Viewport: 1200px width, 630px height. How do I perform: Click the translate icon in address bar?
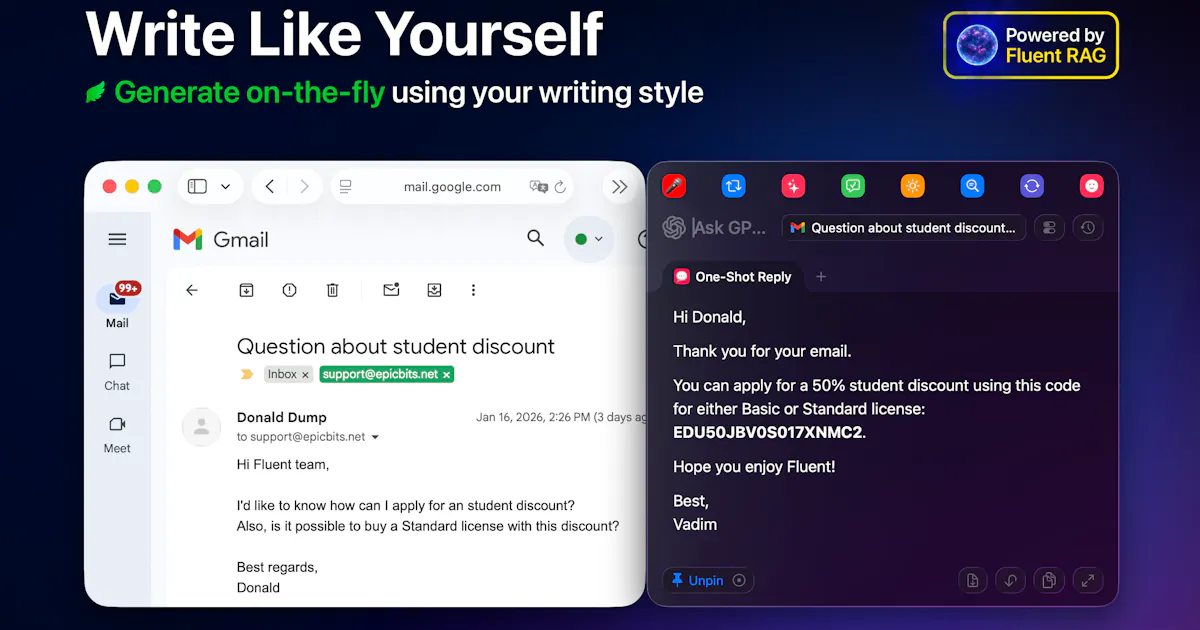pyautogui.click(x=538, y=187)
